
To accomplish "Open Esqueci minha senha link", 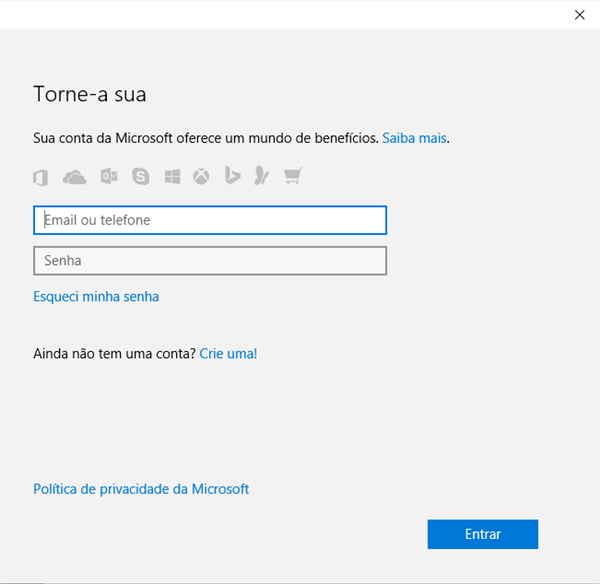I will (x=96, y=297).
